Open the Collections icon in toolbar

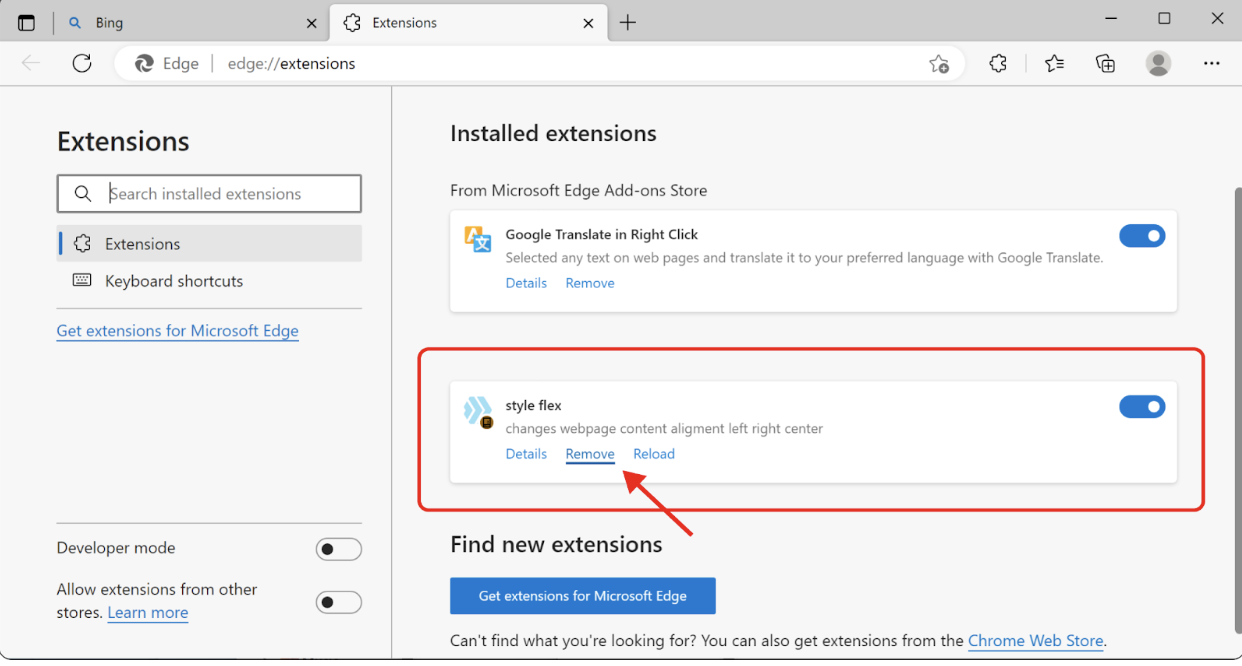point(1105,63)
